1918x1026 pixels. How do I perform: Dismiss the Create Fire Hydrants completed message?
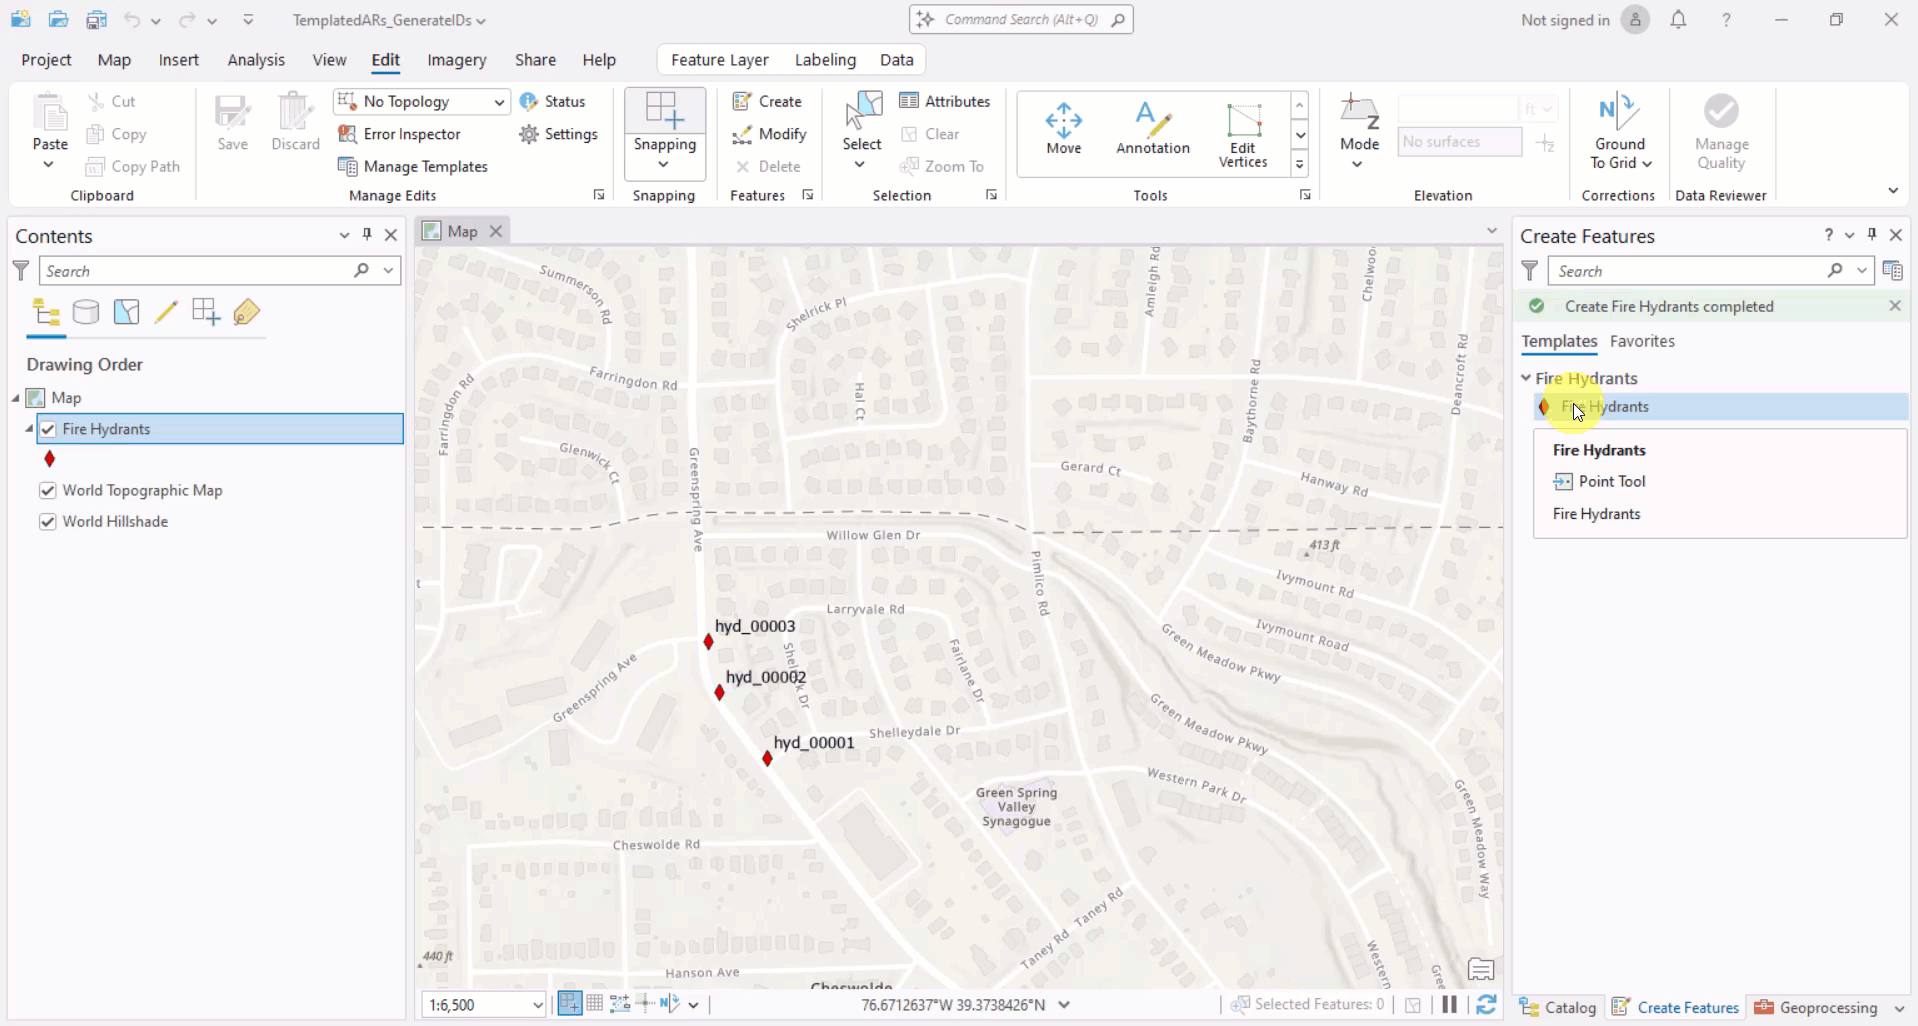pyautogui.click(x=1895, y=306)
